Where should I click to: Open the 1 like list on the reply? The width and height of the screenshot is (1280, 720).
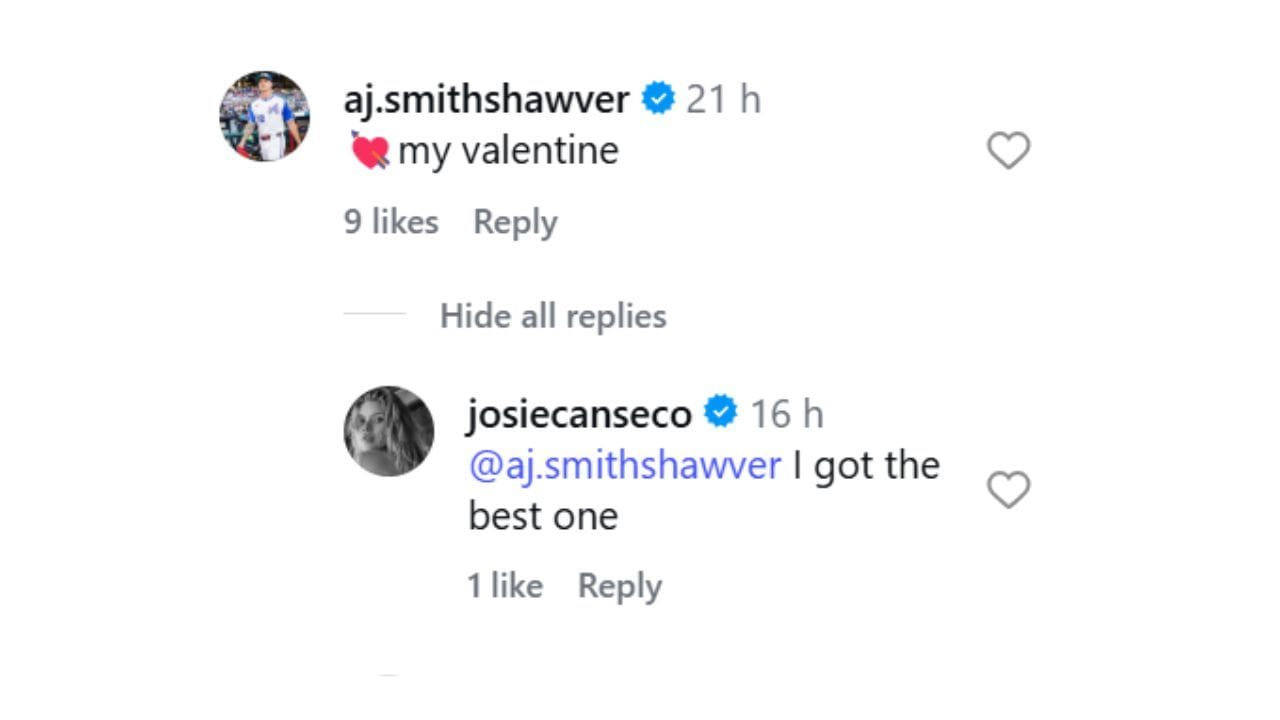tap(506, 586)
